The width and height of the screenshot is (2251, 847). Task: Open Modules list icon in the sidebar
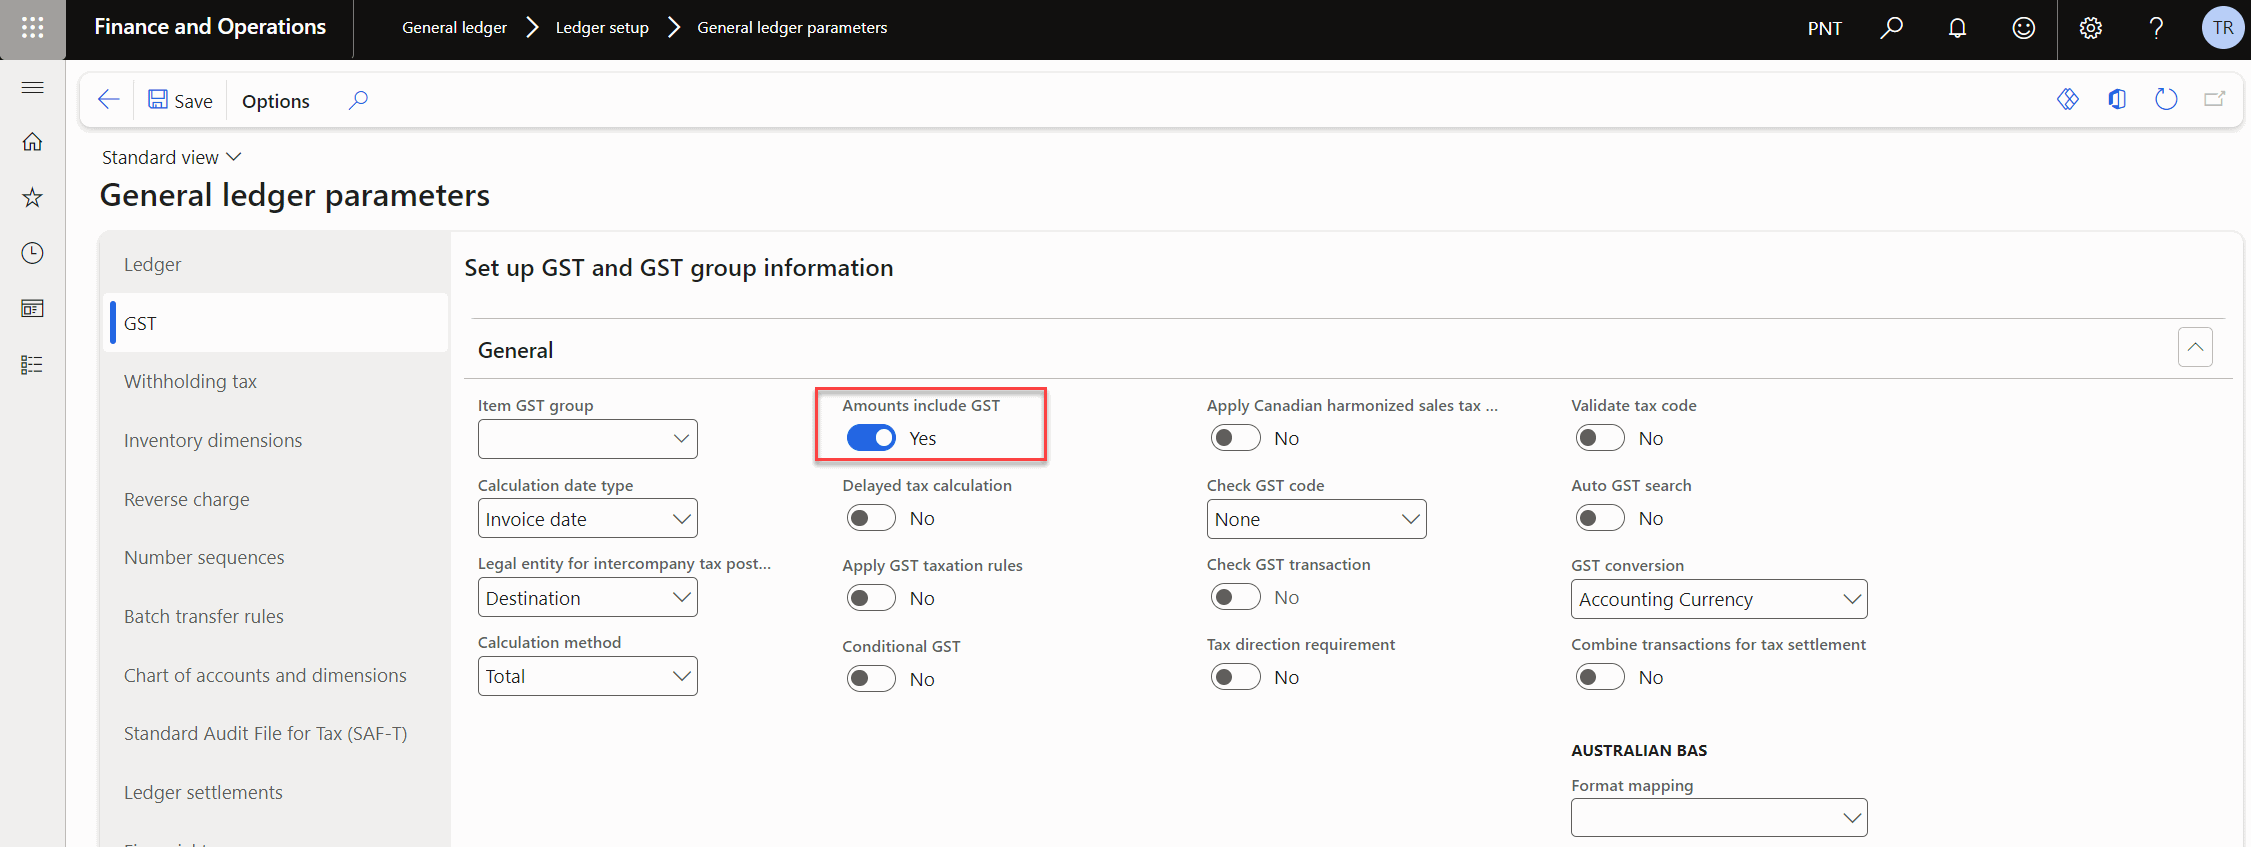[32, 365]
